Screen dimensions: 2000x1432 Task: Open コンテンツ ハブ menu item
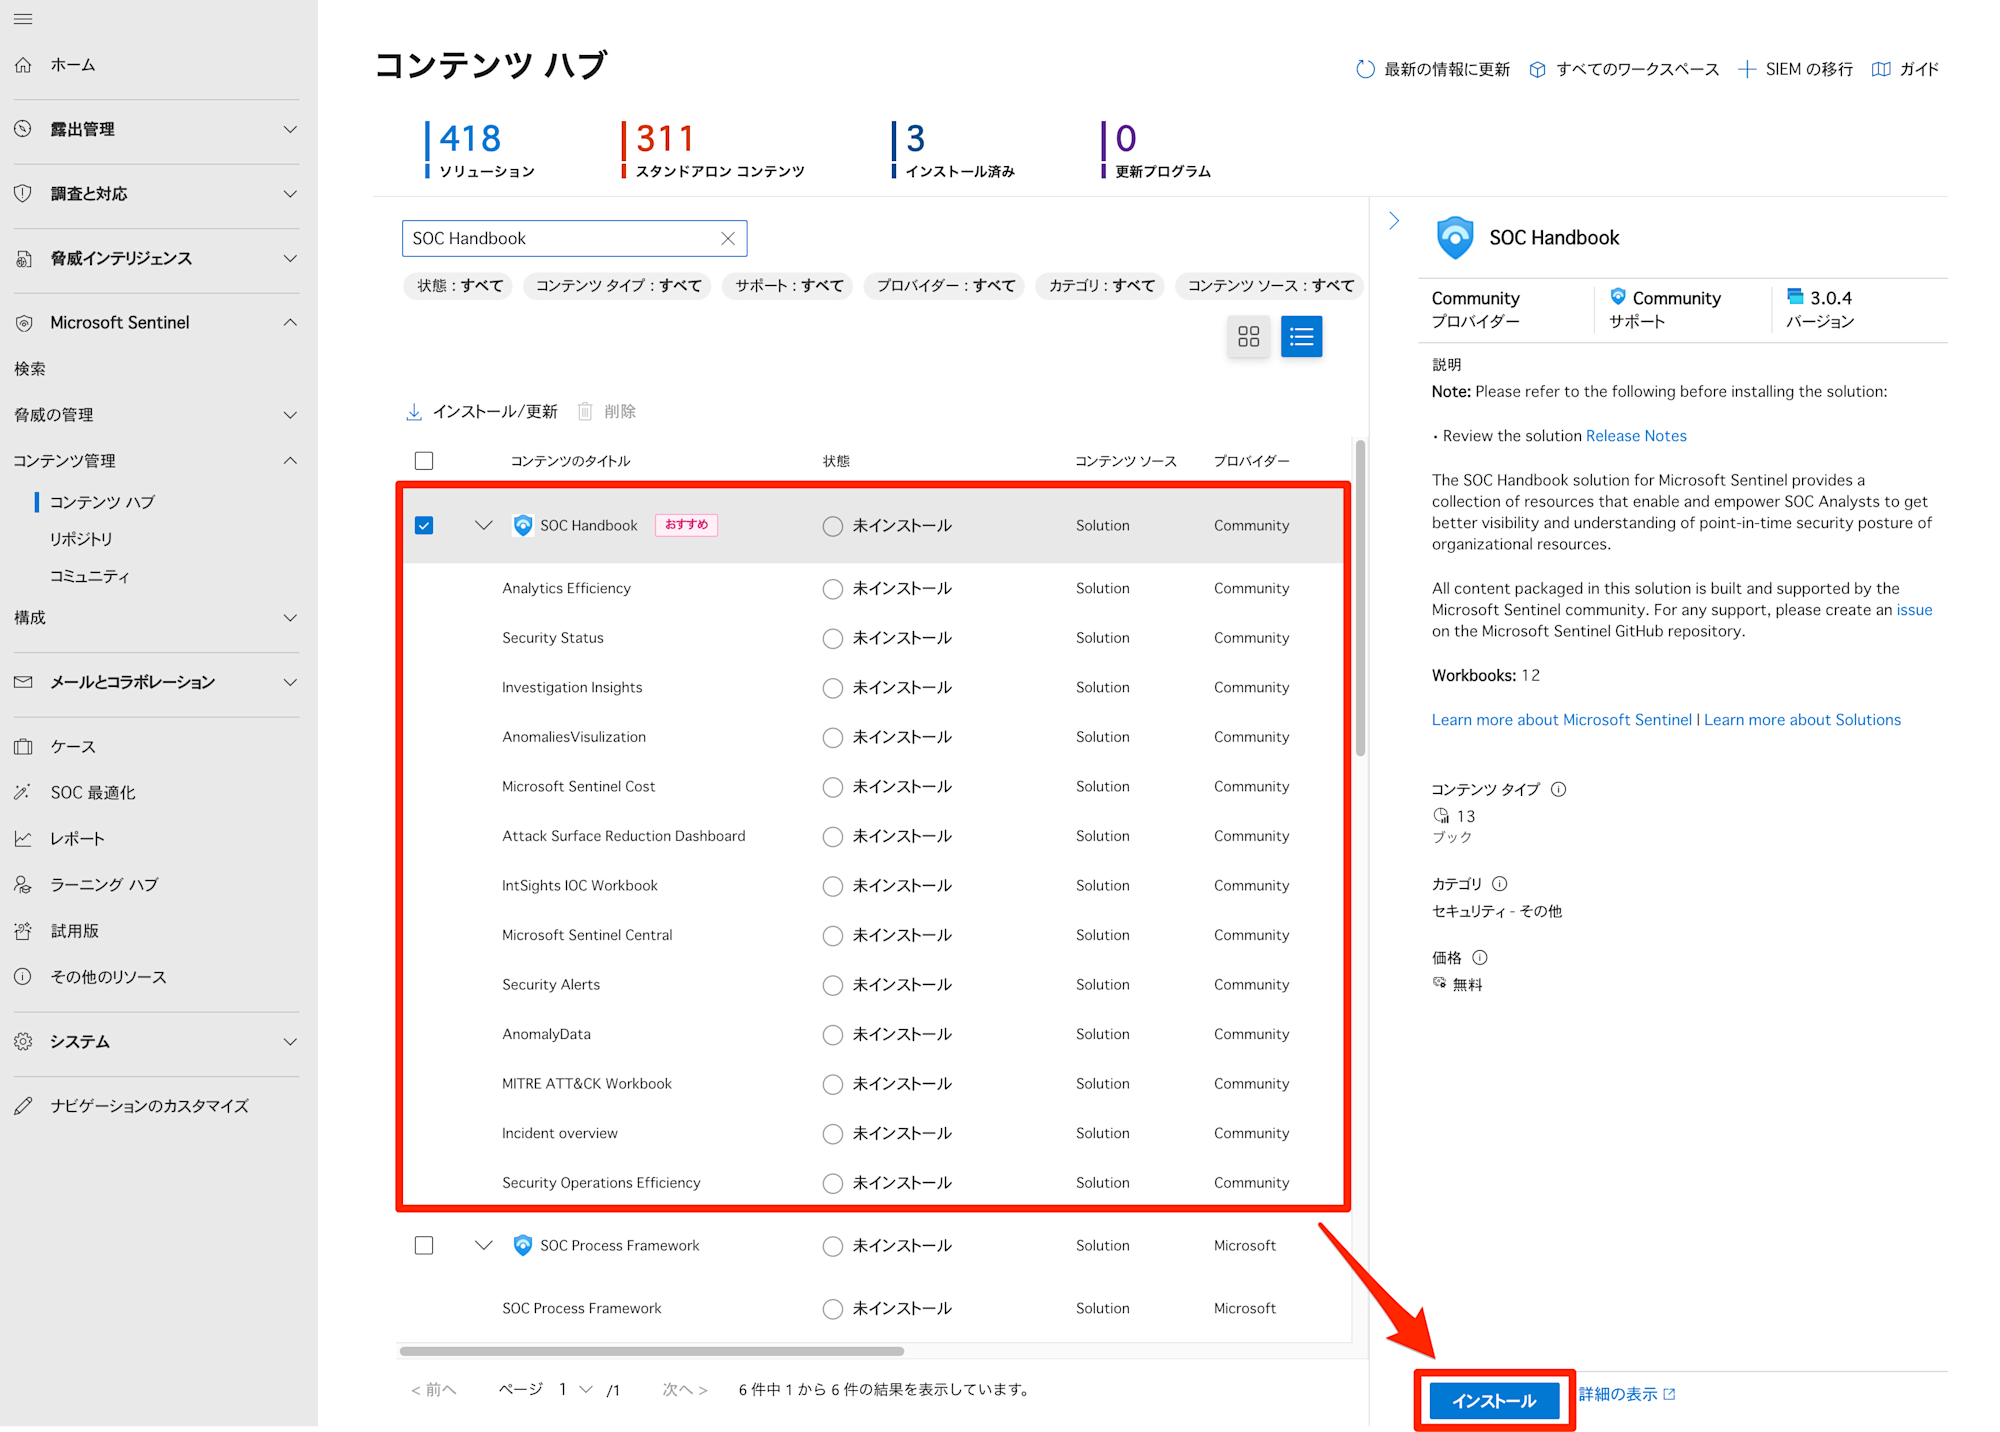pos(102,502)
